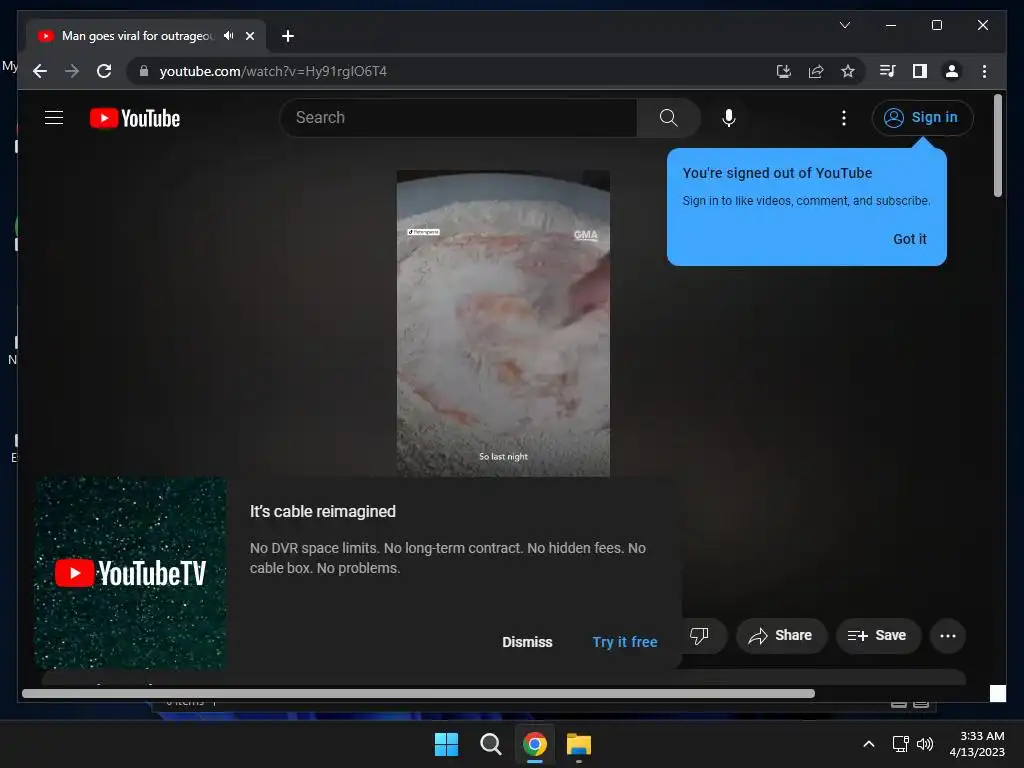Open the YouTube hamburger guide menu
Viewport: 1024px width, 768px height.
coord(54,118)
